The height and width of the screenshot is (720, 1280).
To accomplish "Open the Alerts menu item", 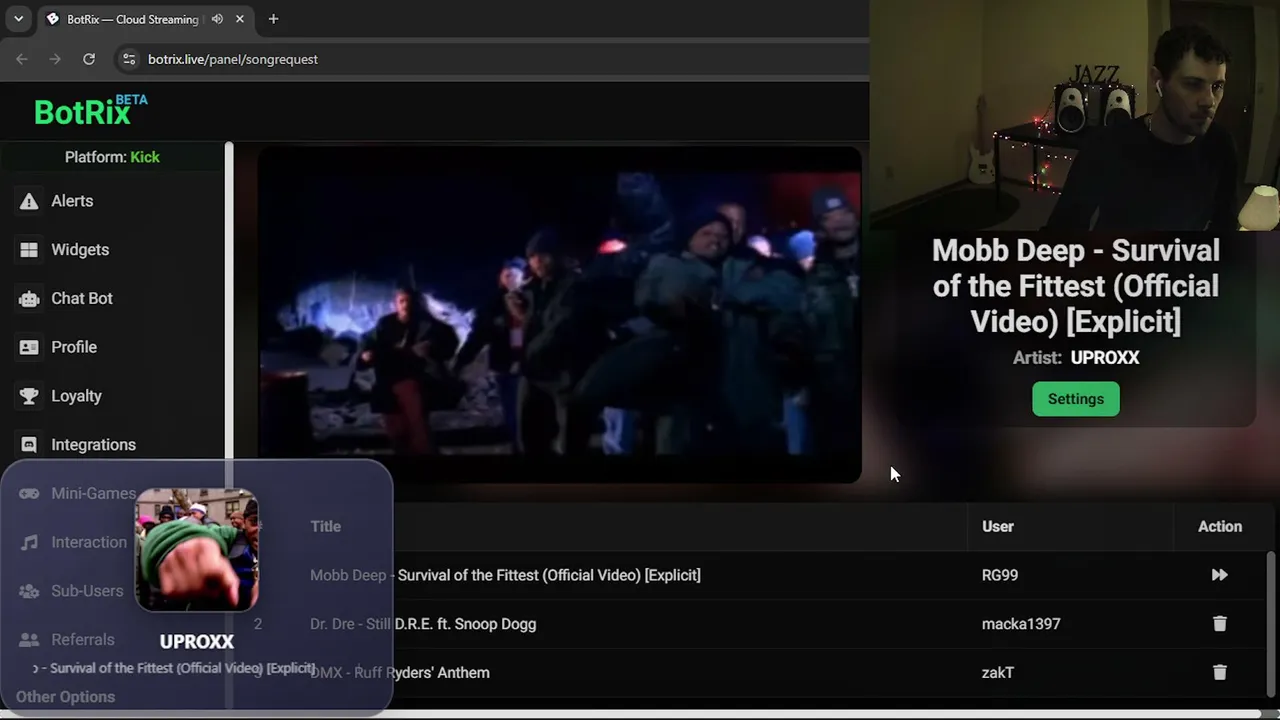I will (72, 201).
